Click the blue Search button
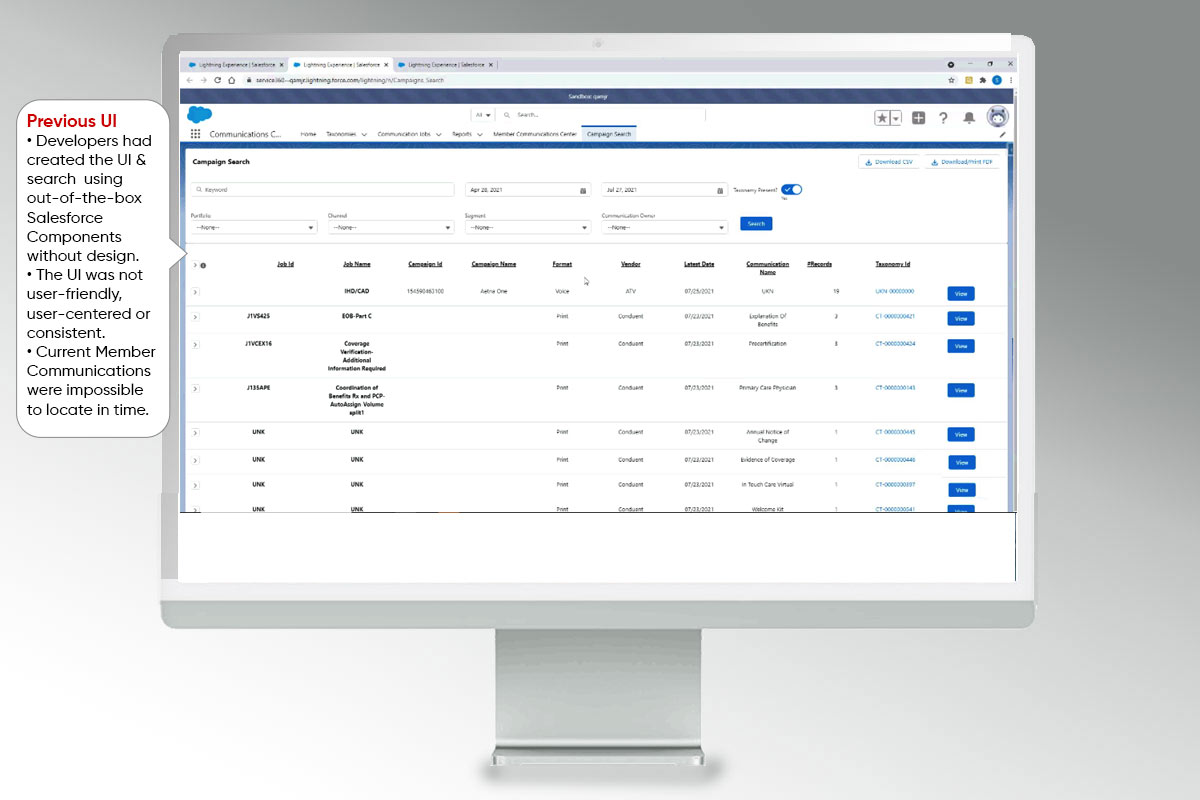Image resolution: width=1200 pixels, height=800 pixels. tap(756, 224)
